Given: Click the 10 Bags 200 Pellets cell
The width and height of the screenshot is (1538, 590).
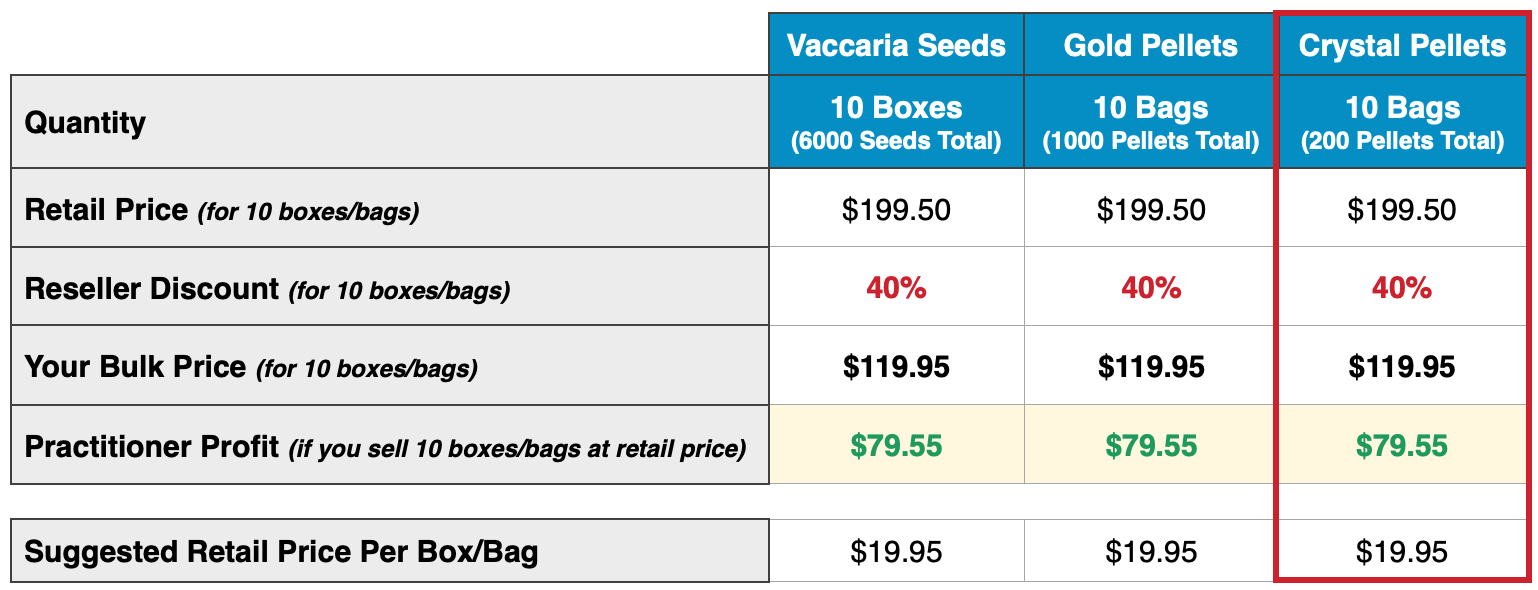Looking at the screenshot, I should (1402, 122).
